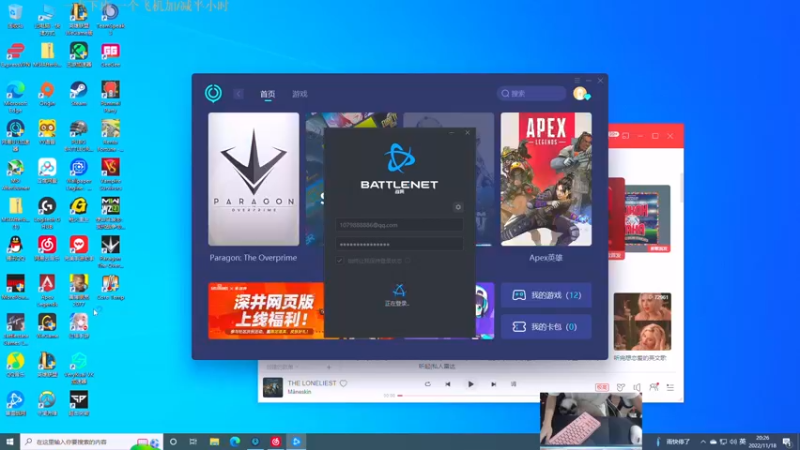Switch to the 首页 tab
Image resolution: width=800 pixels, height=450 pixels.
tap(267, 94)
